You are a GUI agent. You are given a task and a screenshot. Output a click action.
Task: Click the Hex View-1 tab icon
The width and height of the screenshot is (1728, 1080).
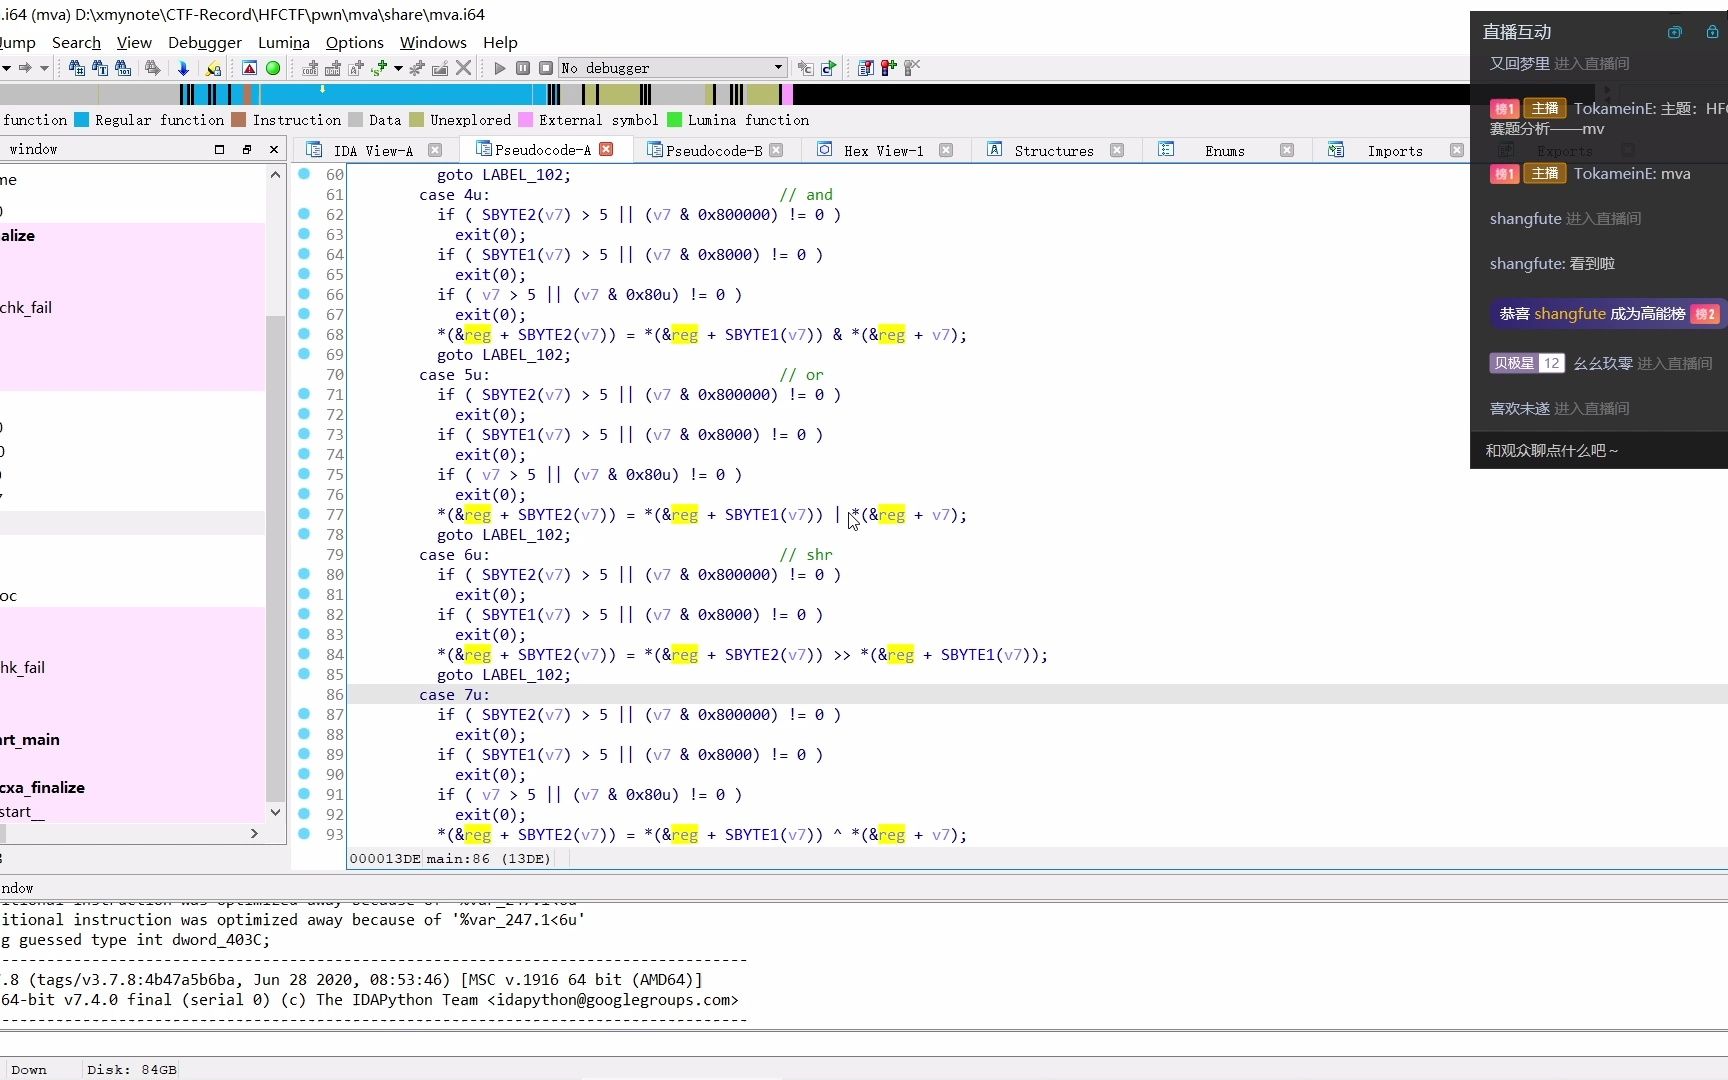pos(825,150)
